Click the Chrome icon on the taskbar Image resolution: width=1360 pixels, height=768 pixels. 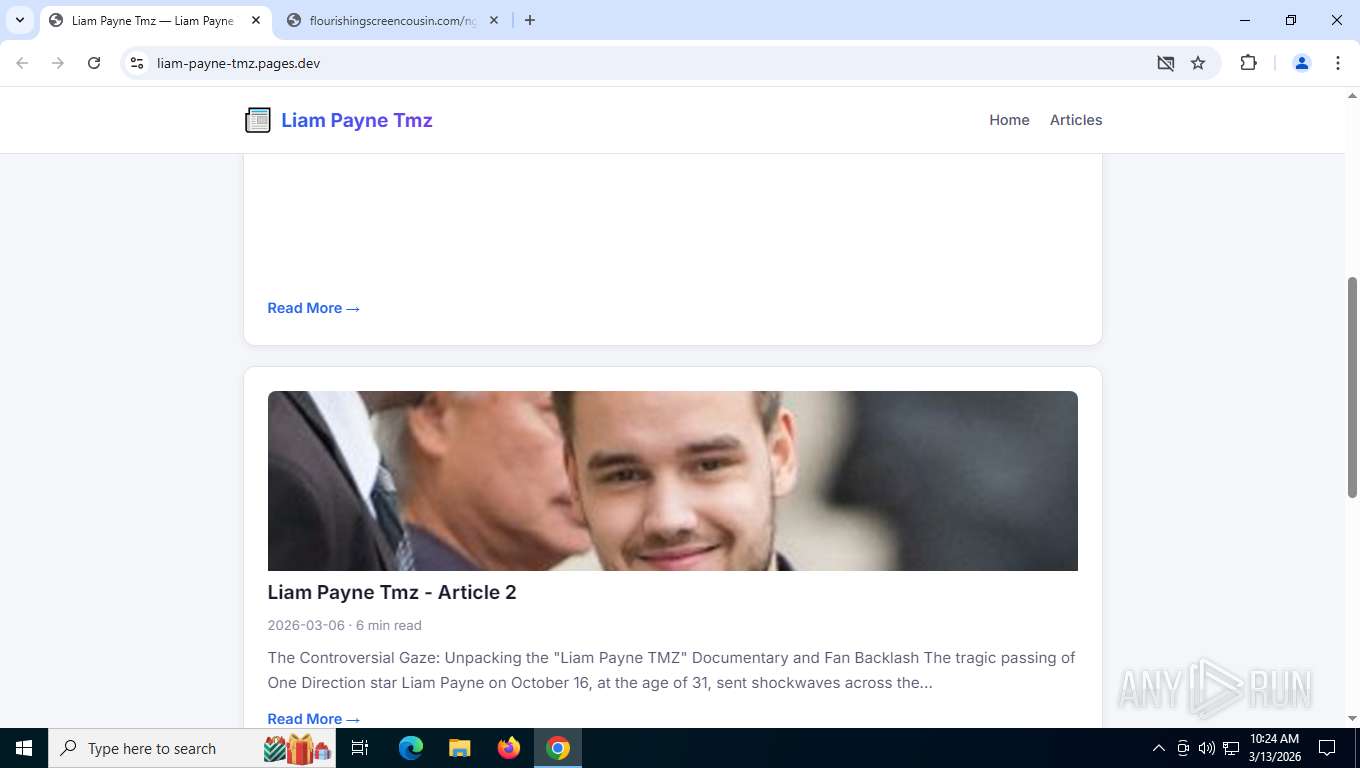tap(558, 748)
